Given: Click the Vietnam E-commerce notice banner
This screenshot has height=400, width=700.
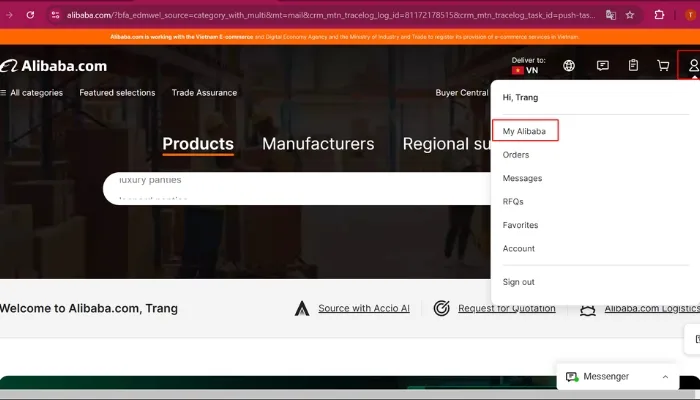Looking at the screenshot, I should (345, 37).
